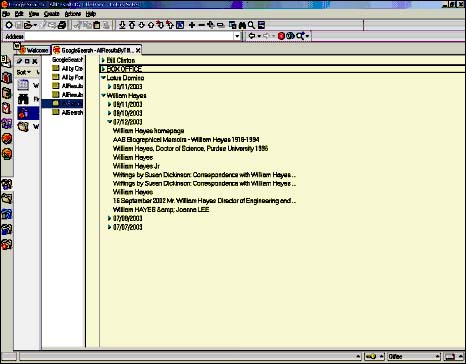Click the search icon beside refresh
Image resolution: width=466 pixels, height=364 pixels.
coord(300,36)
